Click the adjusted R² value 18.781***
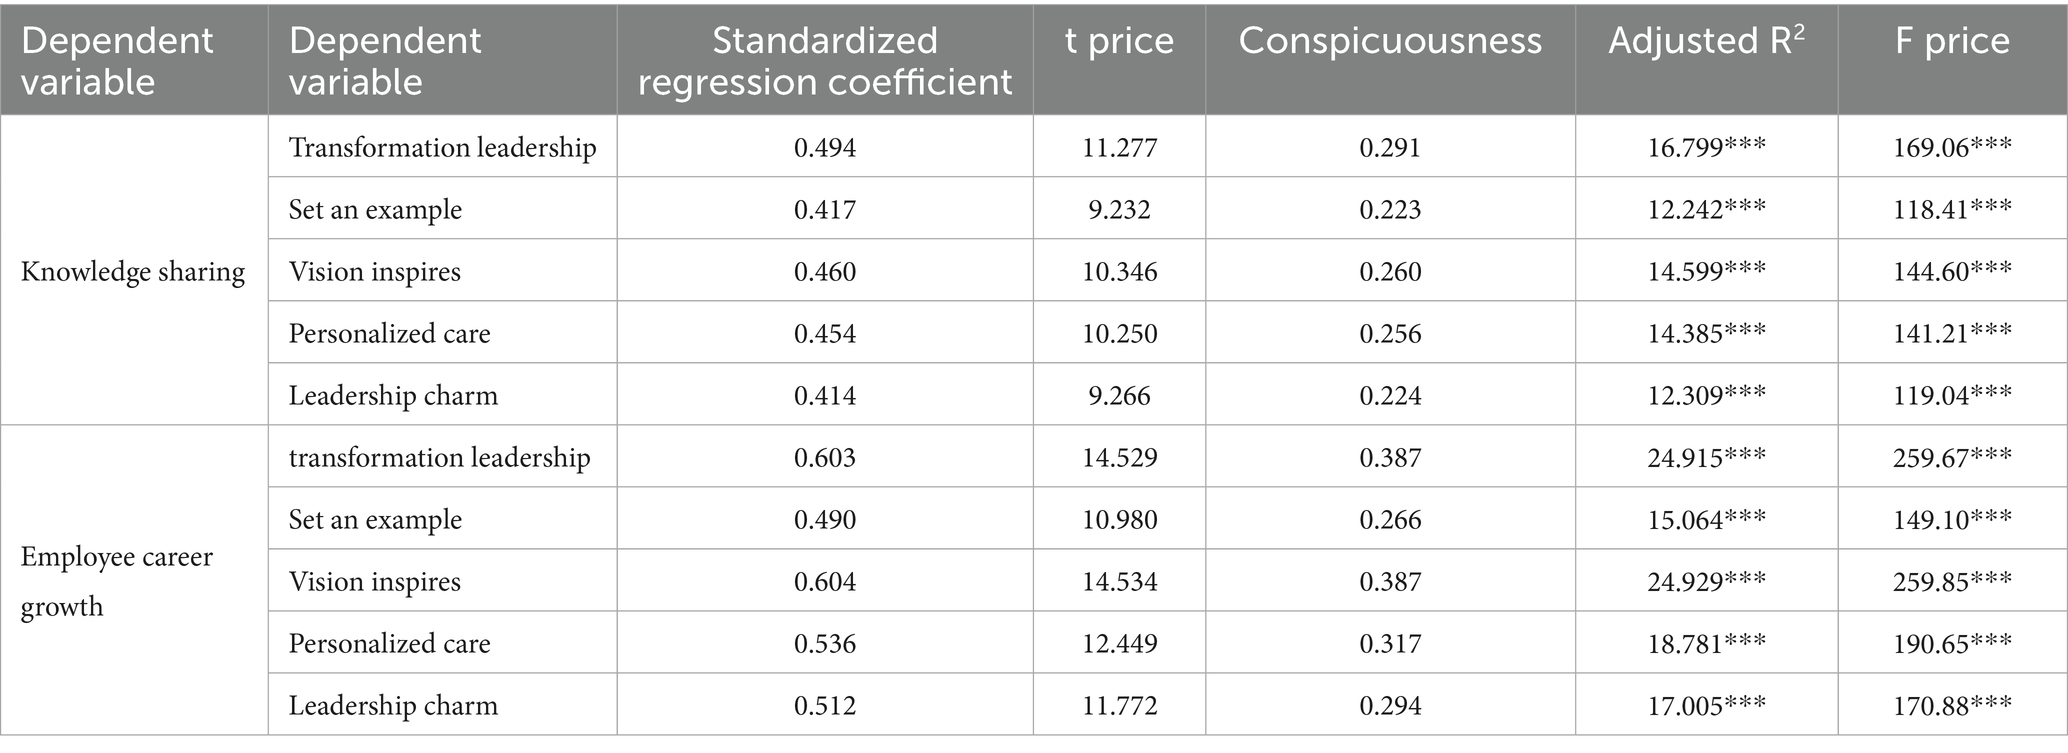 point(1706,644)
